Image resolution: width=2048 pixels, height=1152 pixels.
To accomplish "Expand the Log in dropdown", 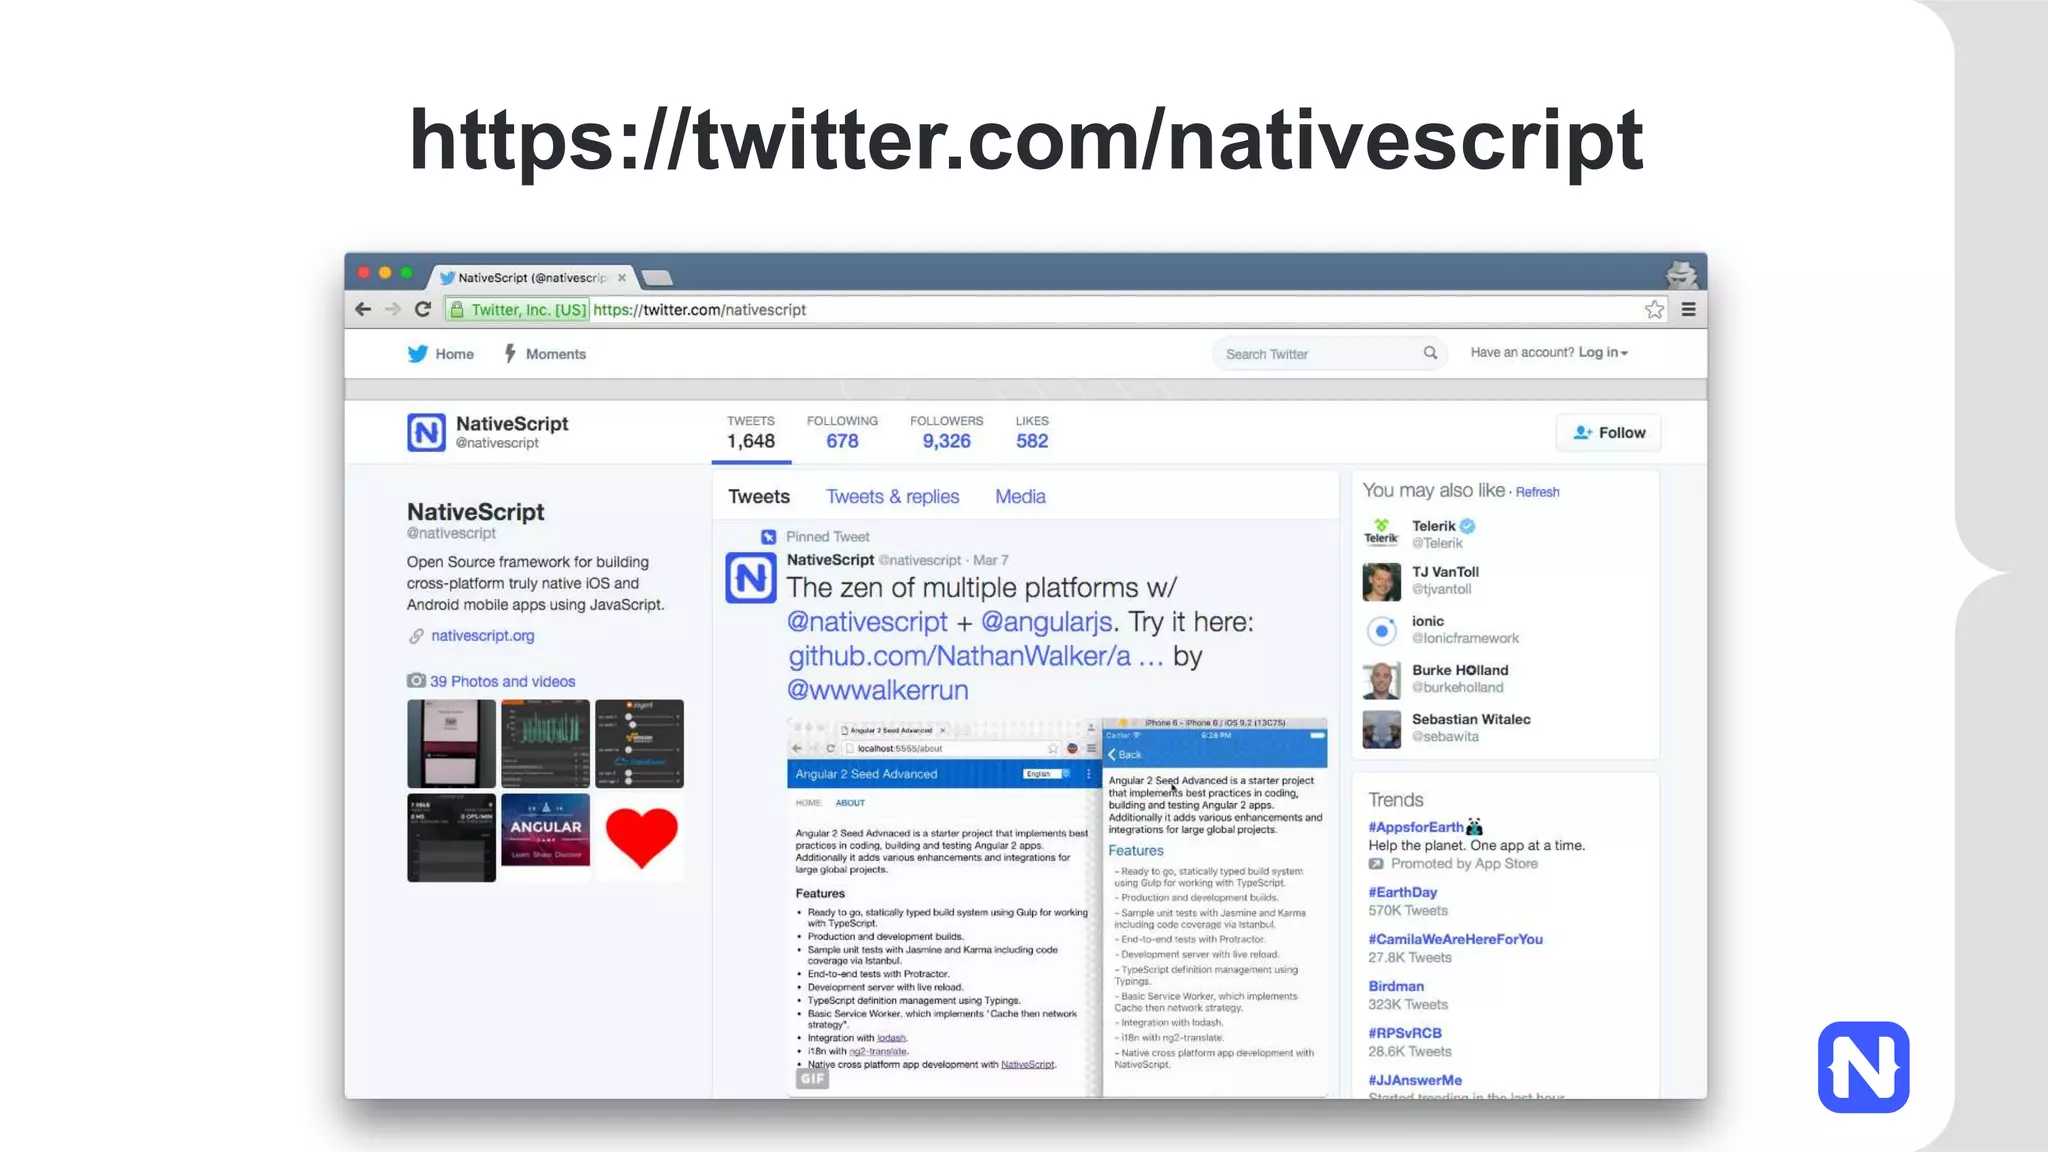I will pyautogui.click(x=1603, y=353).
